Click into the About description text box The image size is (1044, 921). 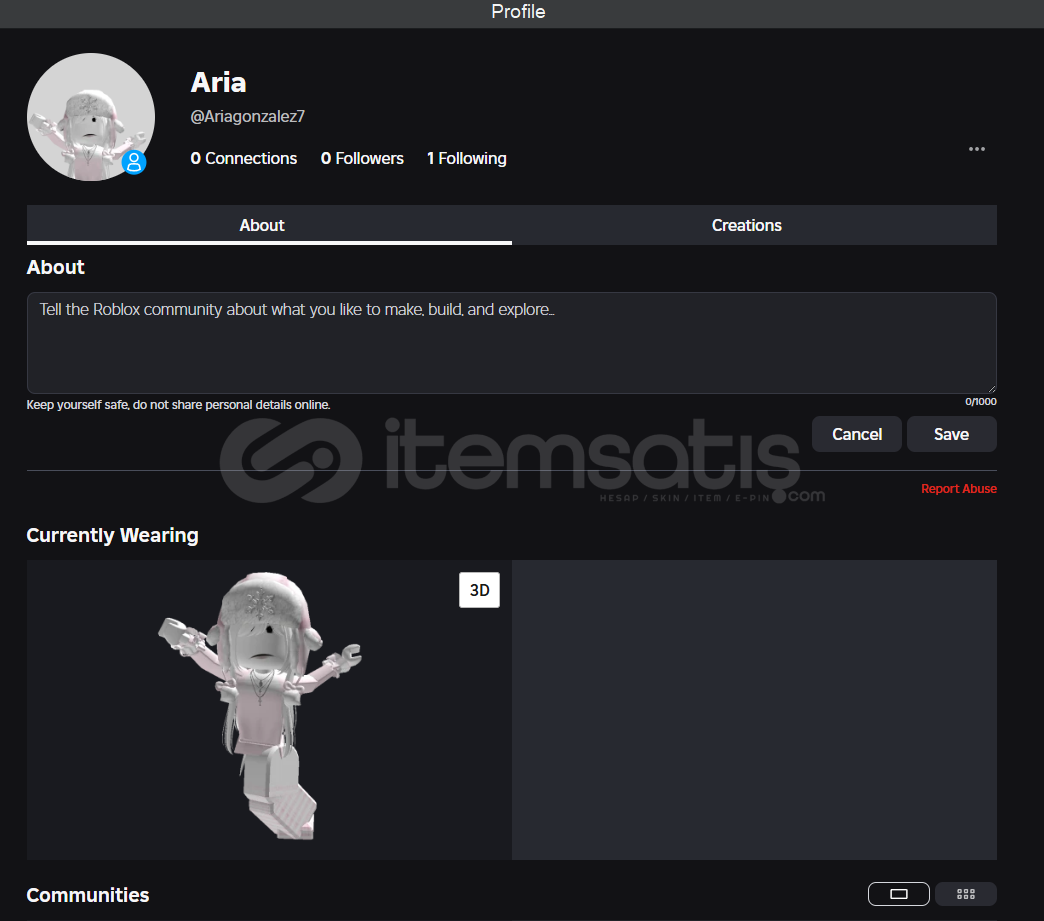point(511,343)
